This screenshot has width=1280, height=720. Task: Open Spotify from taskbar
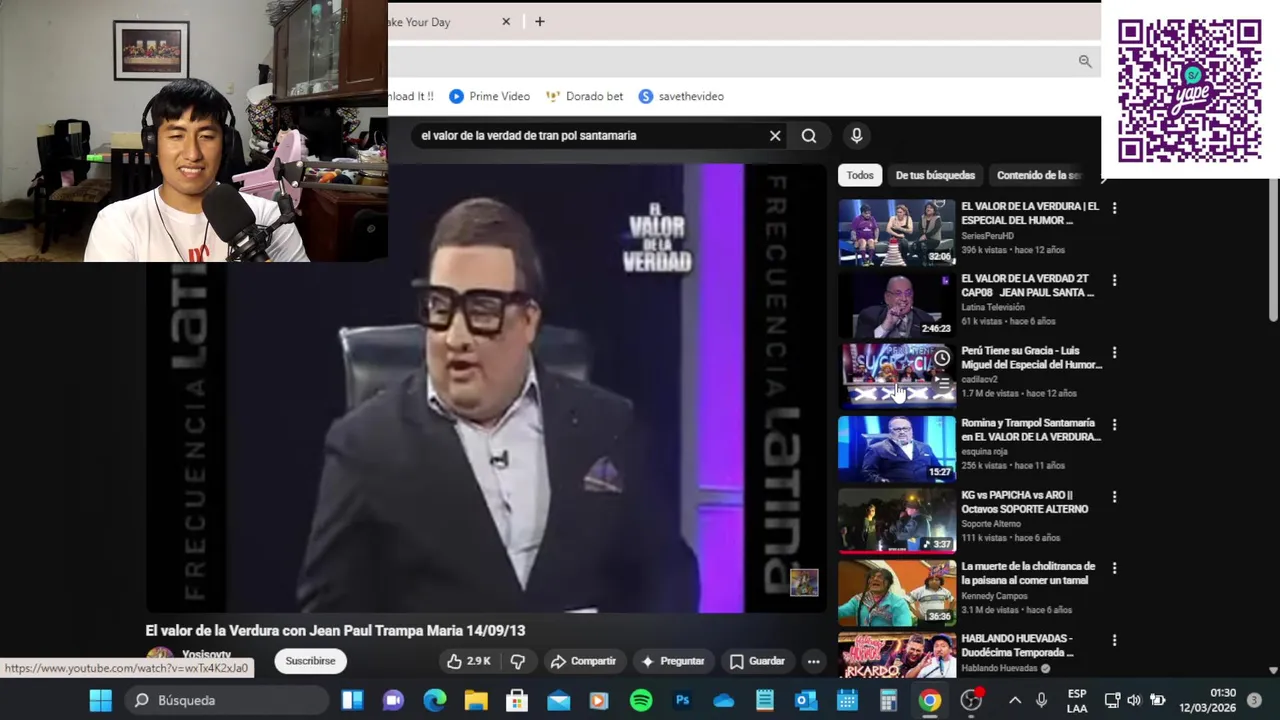point(641,701)
